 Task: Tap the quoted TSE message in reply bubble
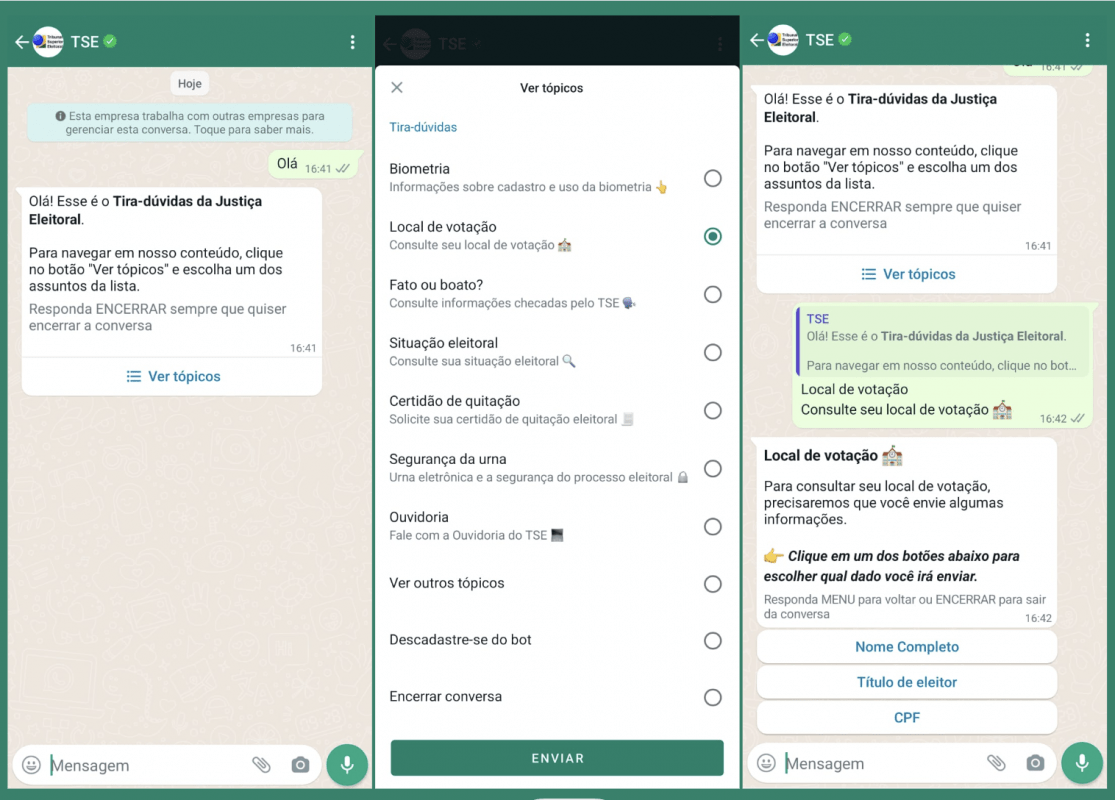point(942,342)
